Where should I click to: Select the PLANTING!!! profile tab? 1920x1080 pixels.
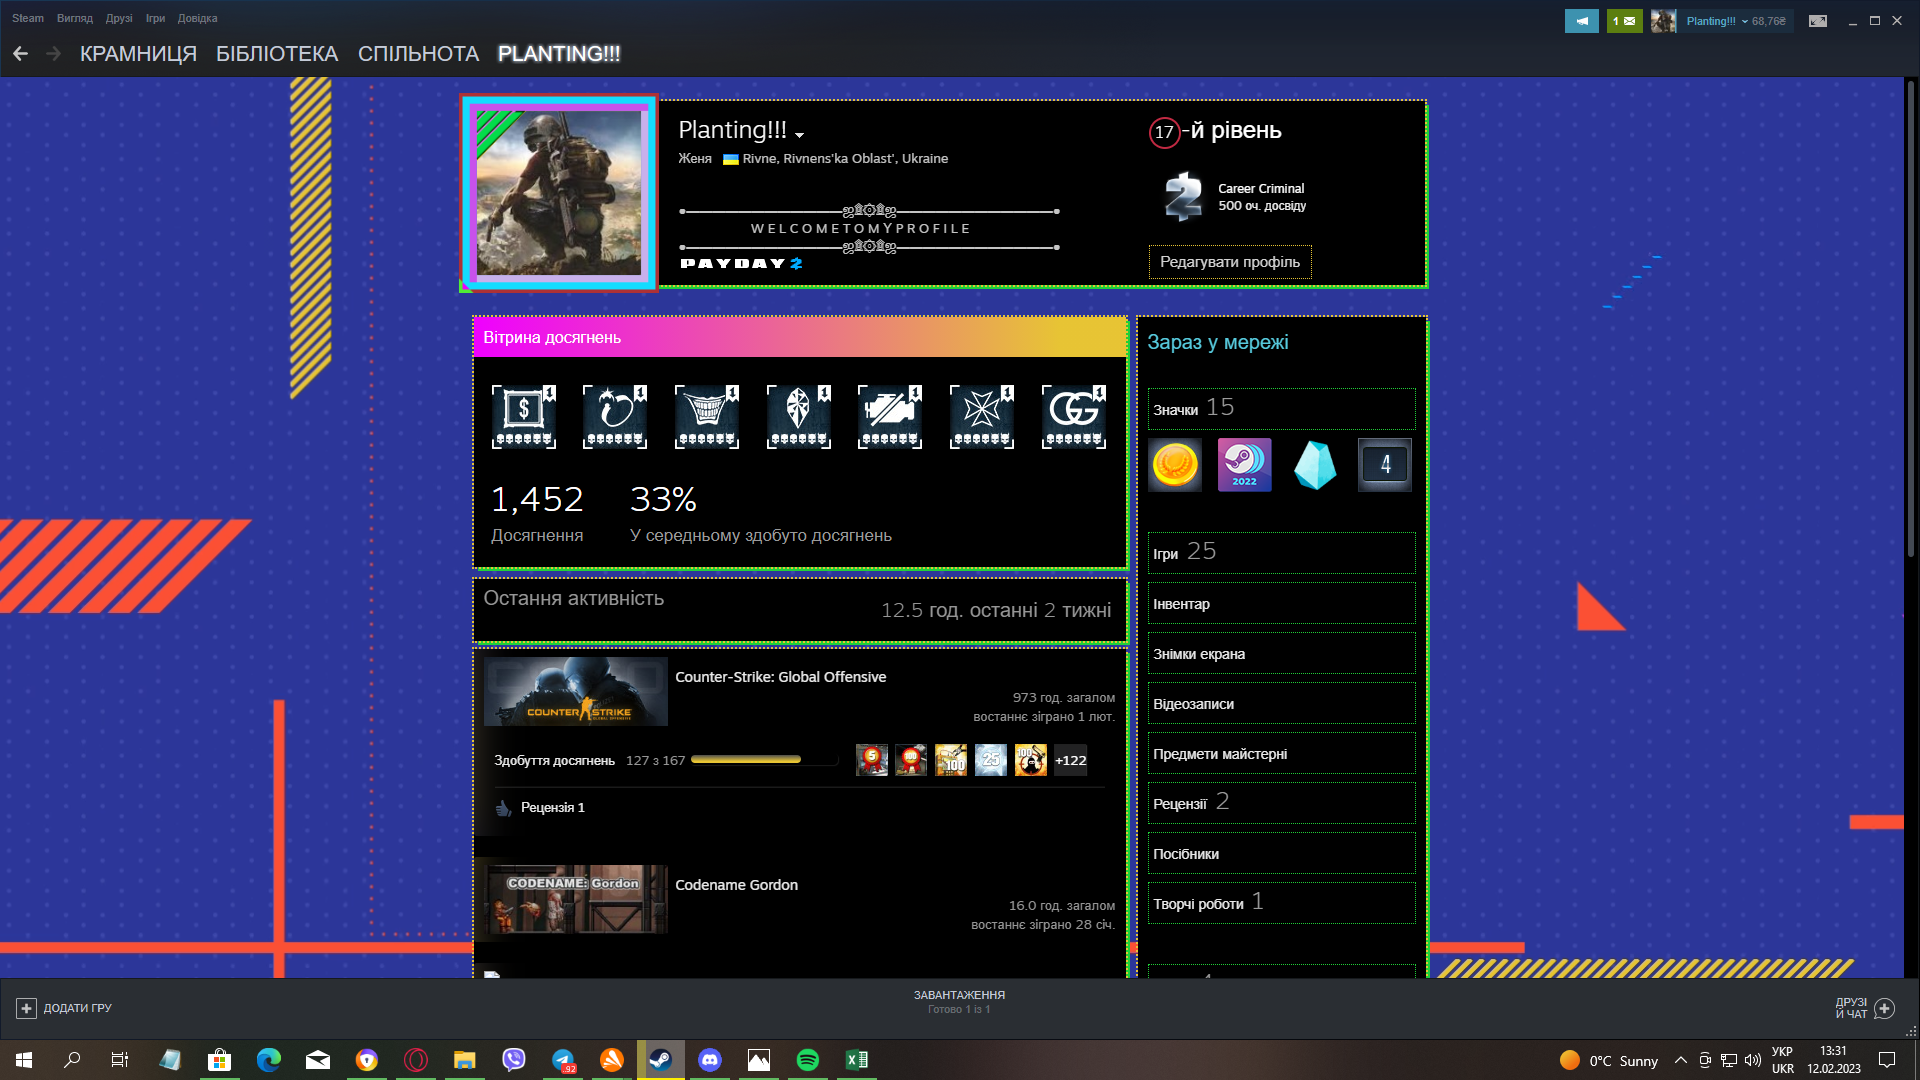[559, 54]
